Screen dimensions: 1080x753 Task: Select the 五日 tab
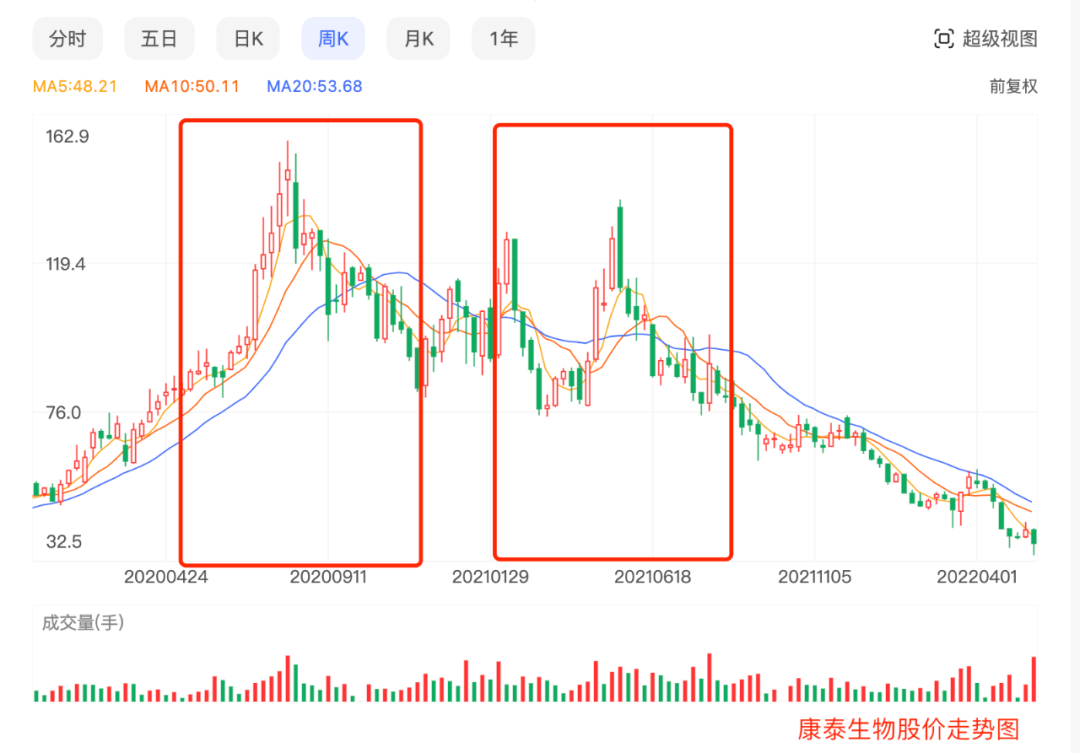159,39
